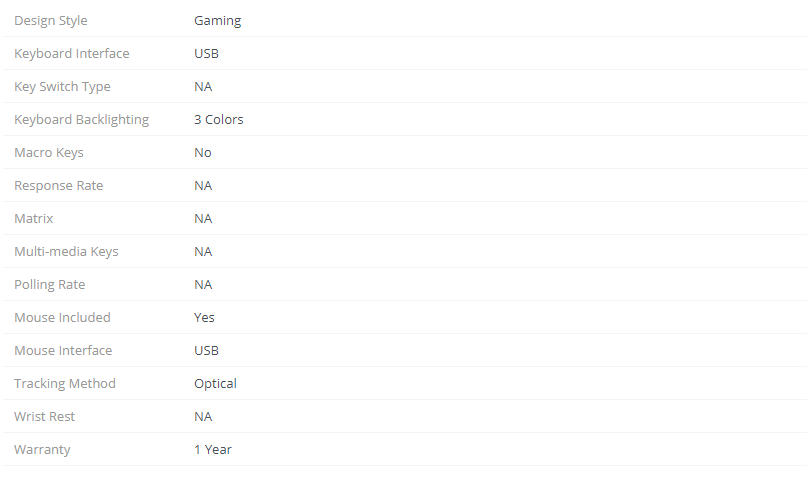Select the No value for Macro Keys
This screenshot has height=477, width=811.
(203, 153)
